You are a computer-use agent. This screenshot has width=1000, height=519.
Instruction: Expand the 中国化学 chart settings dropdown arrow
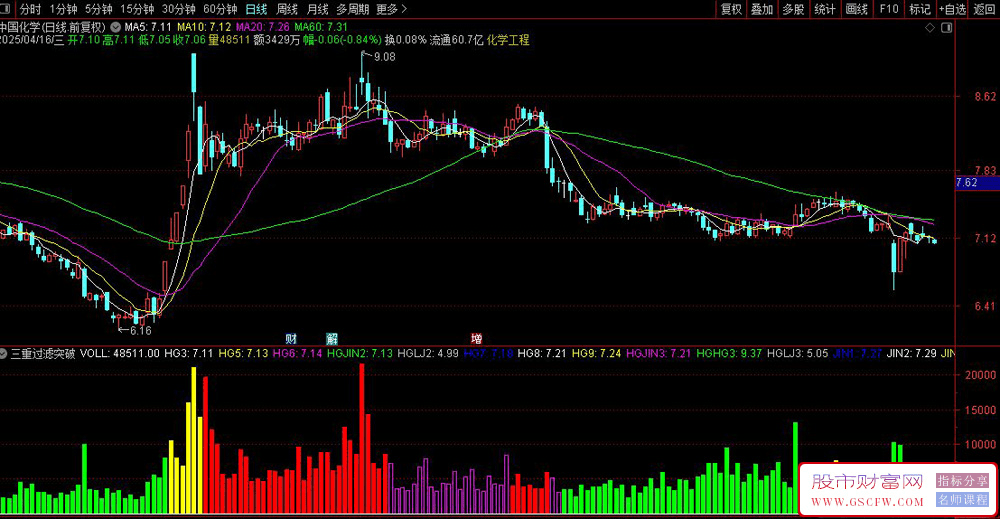click(x=115, y=27)
